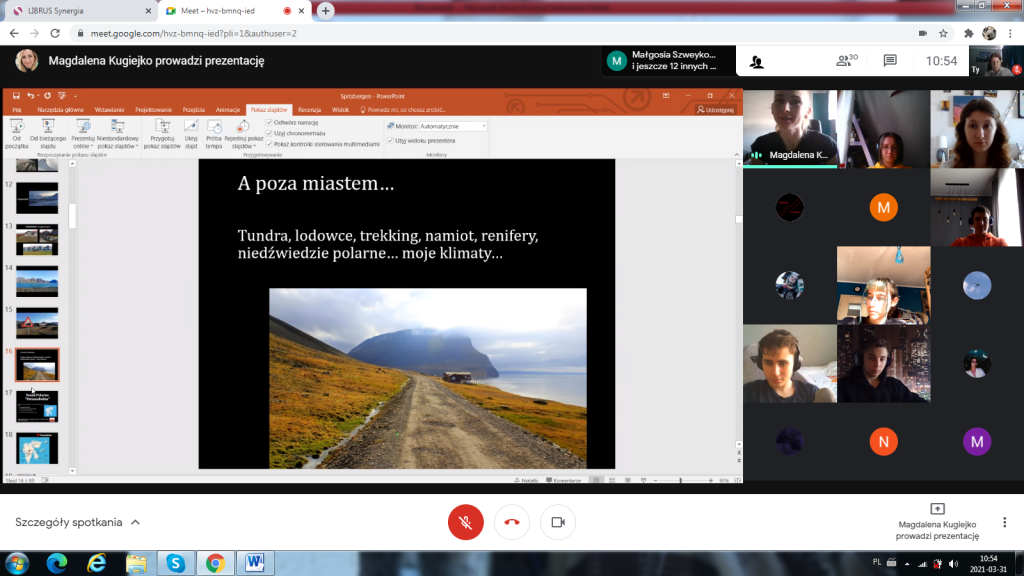Click Magdalena Kugiejko prowadzi prezentację button
1024x576 pixels.
pyautogui.click(x=937, y=522)
